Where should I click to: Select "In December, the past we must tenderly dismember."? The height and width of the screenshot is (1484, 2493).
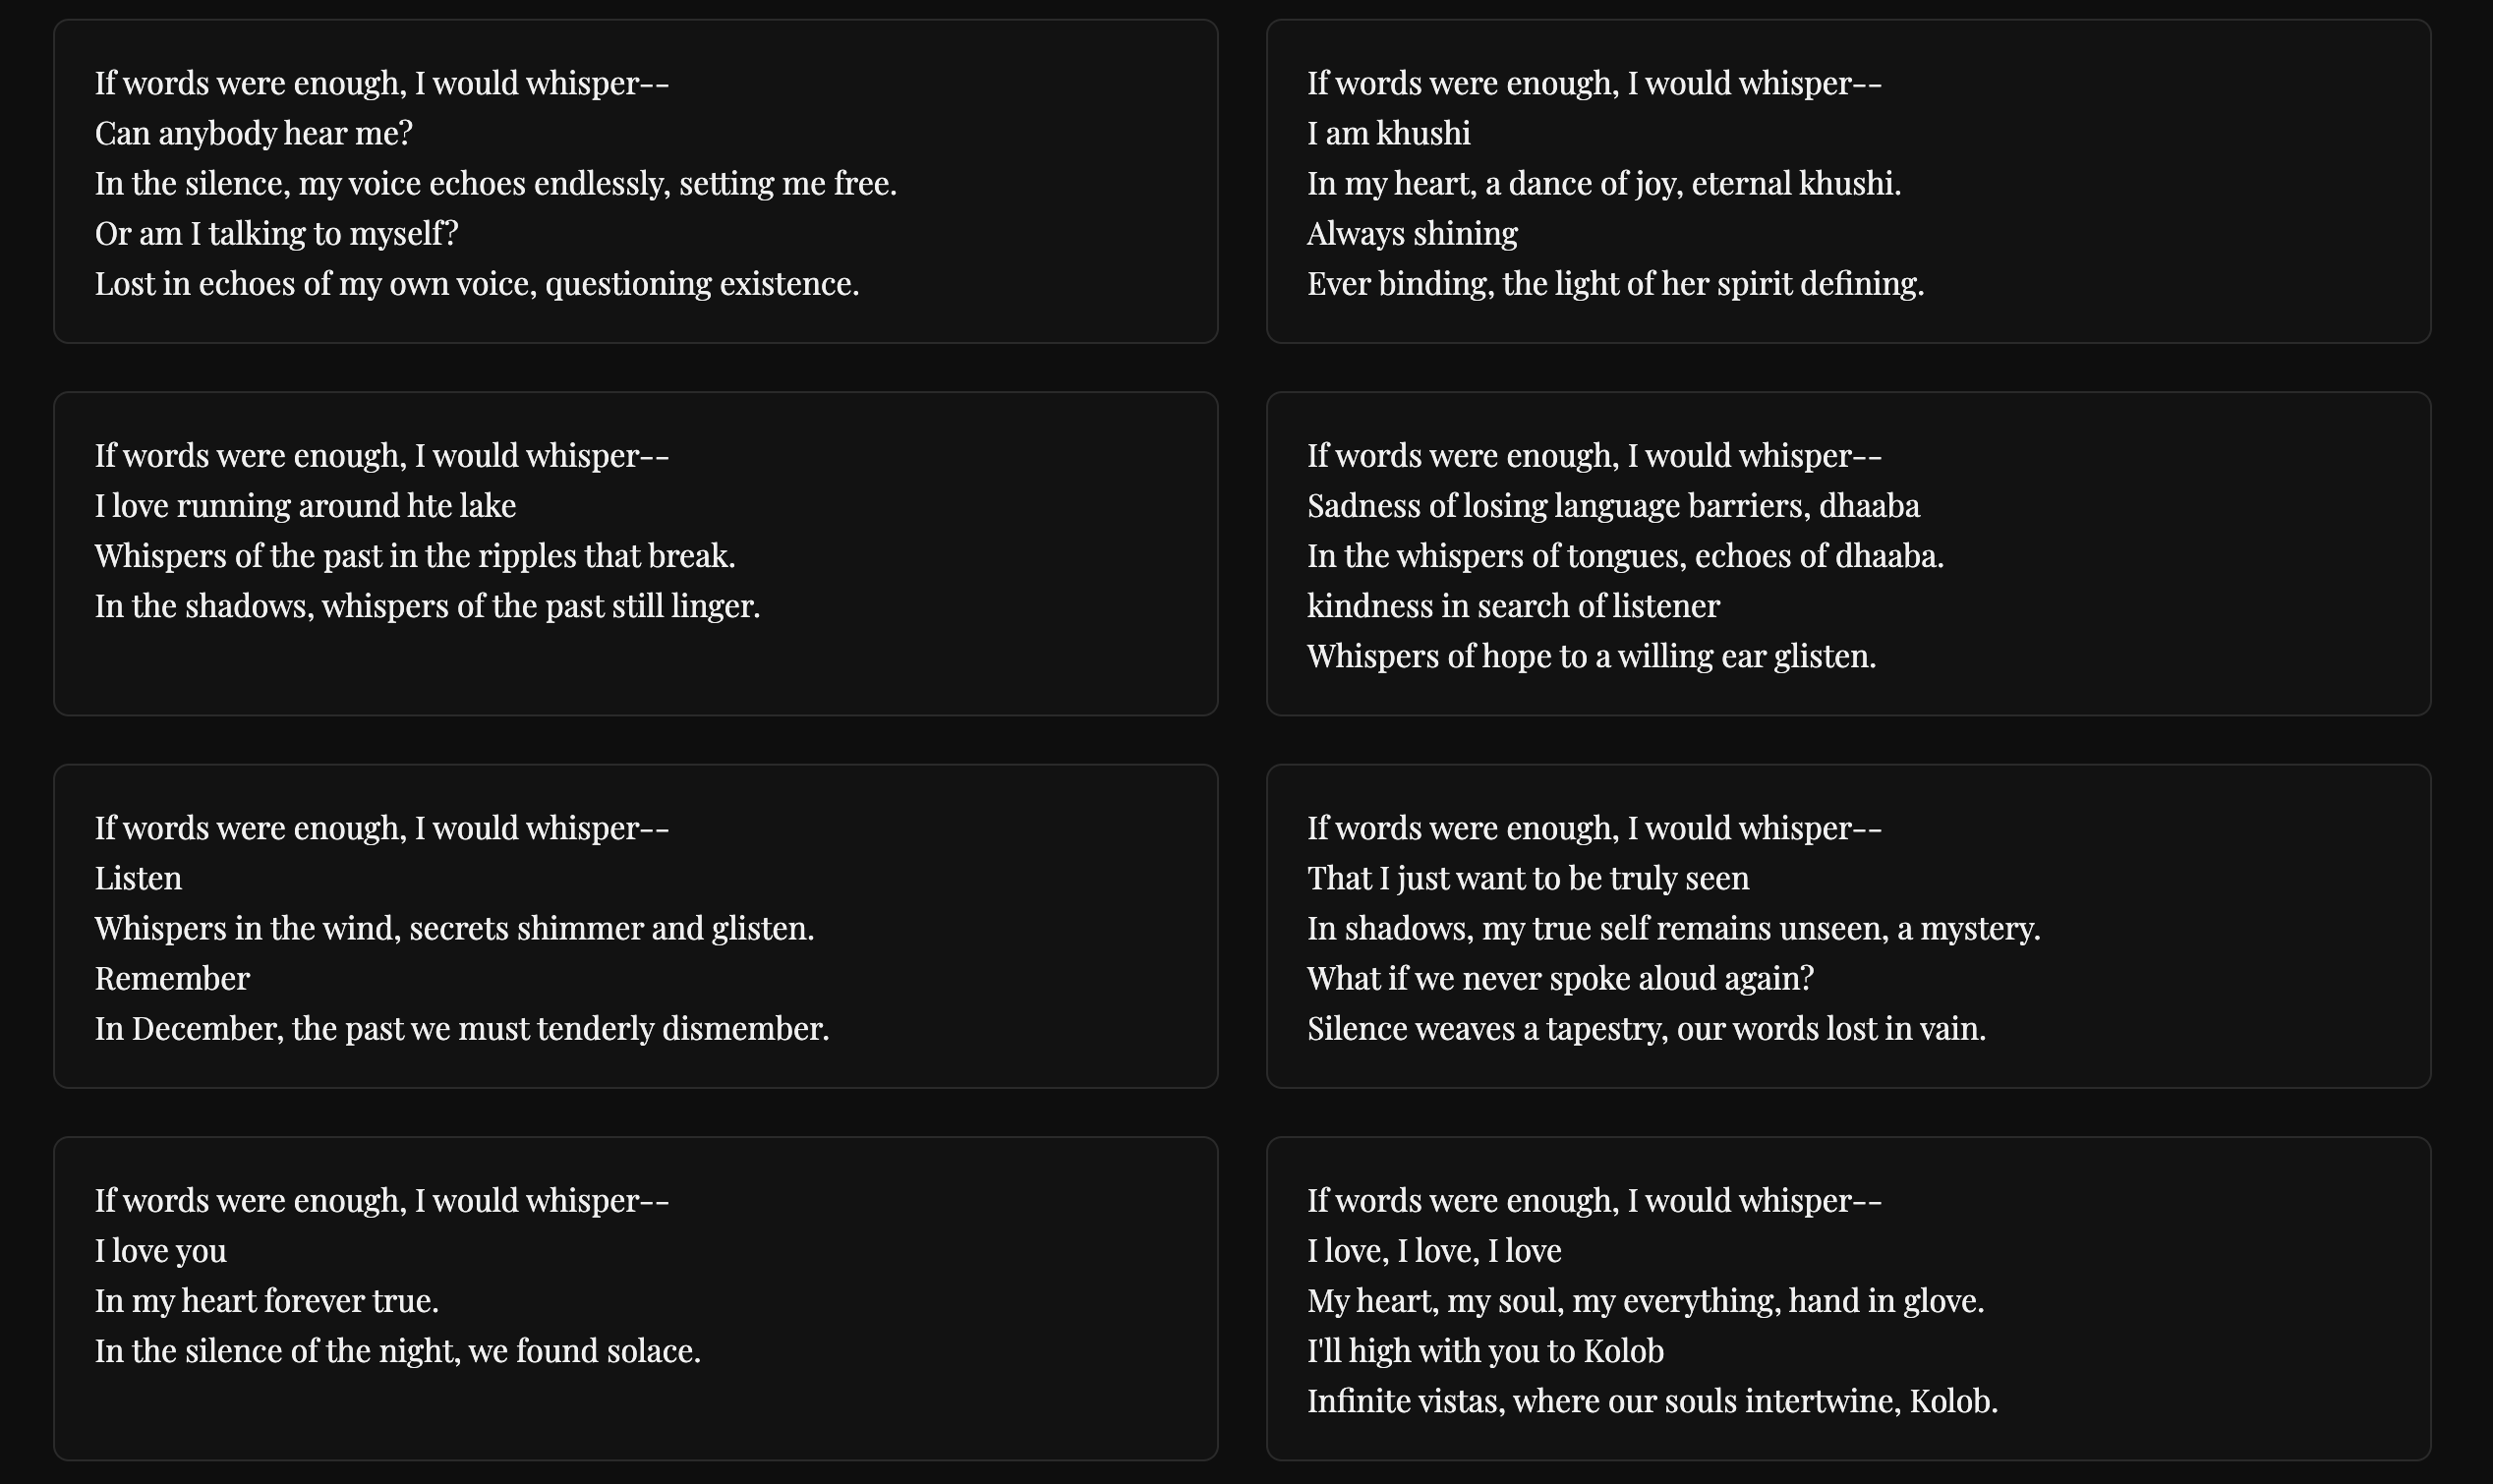point(461,1029)
